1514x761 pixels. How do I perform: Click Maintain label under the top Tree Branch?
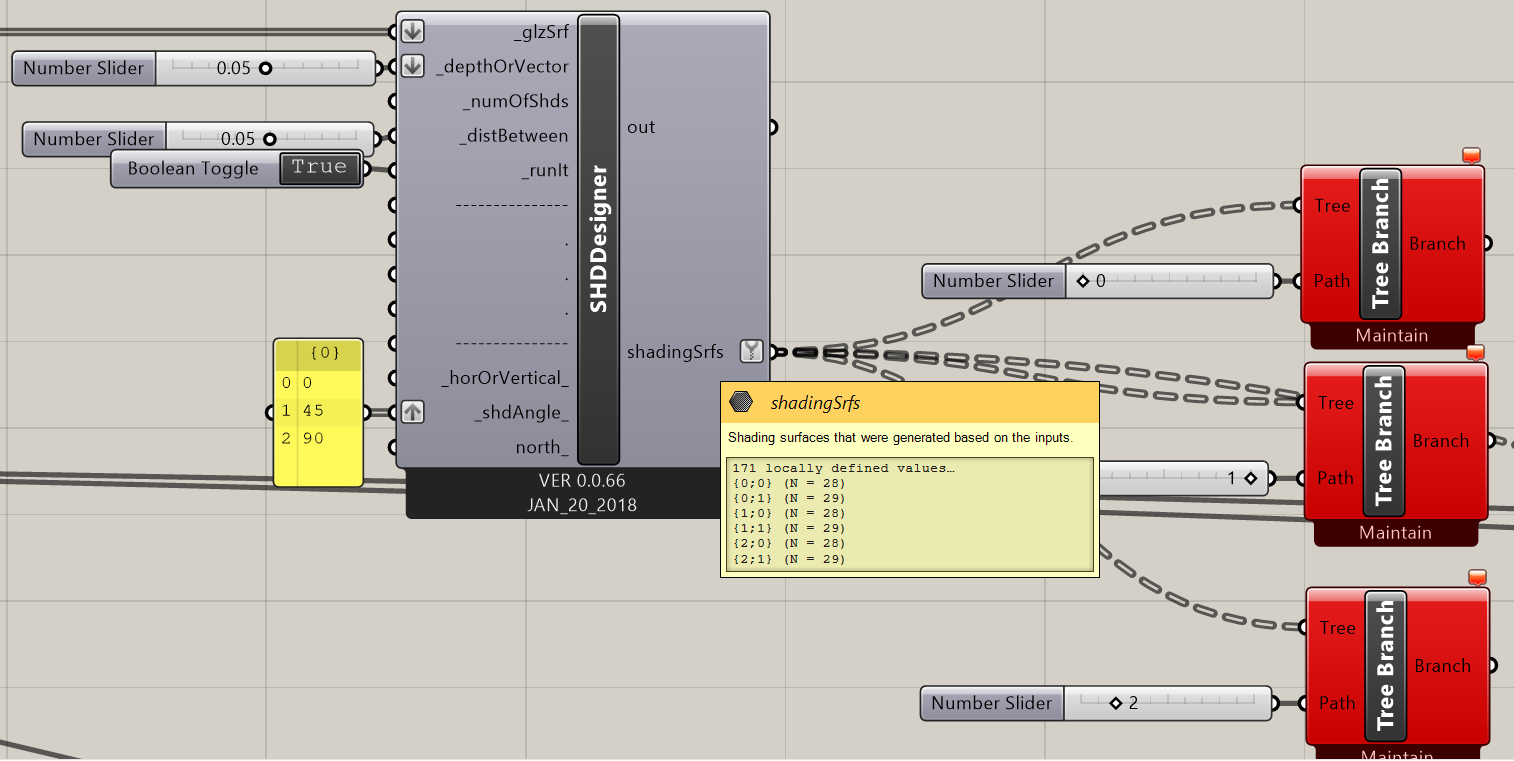click(x=1392, y=335)
